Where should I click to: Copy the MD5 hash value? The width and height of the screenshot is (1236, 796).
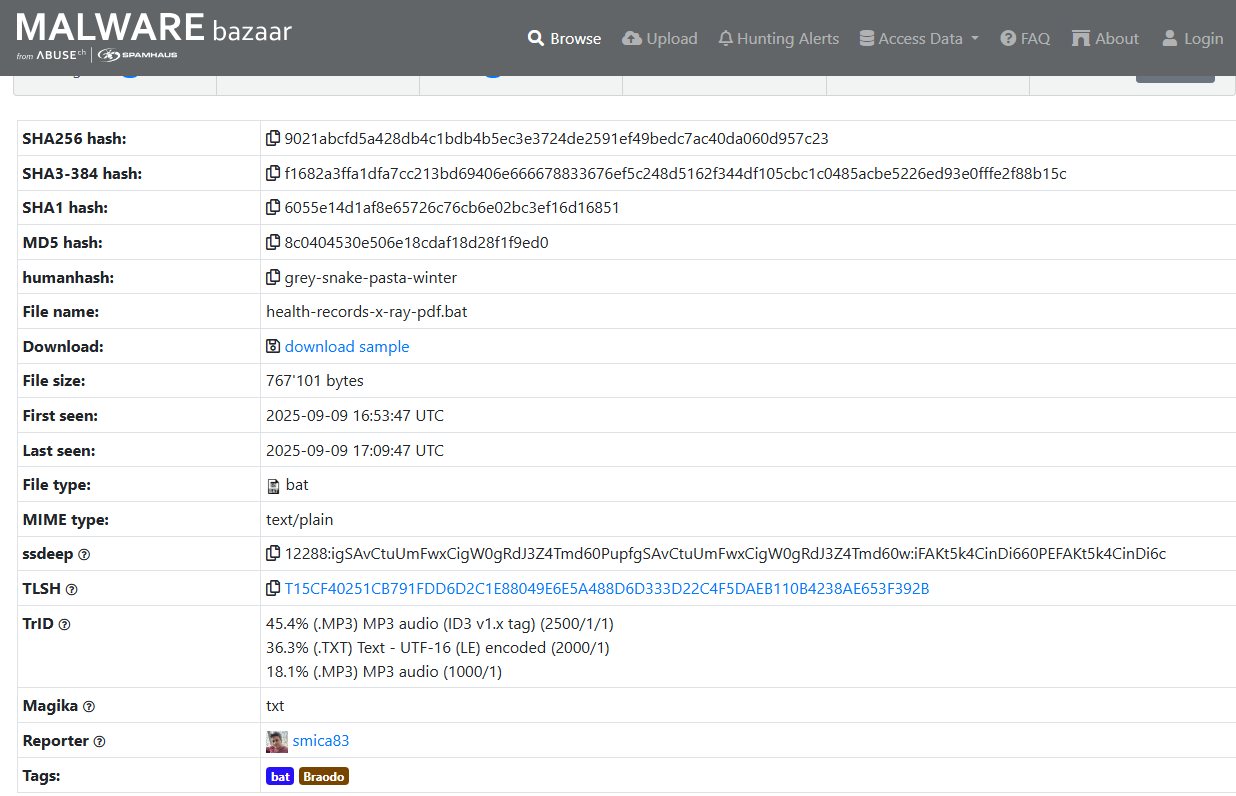click(273, 243)
